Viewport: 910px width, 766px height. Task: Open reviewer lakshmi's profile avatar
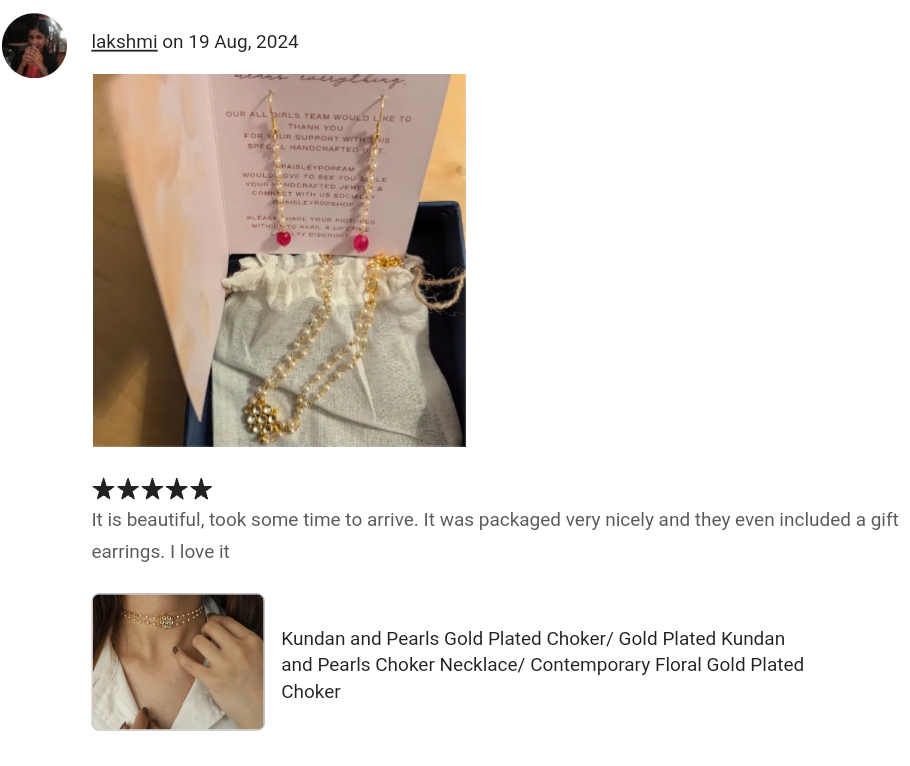pyautogui.click(x=34, y=45)
